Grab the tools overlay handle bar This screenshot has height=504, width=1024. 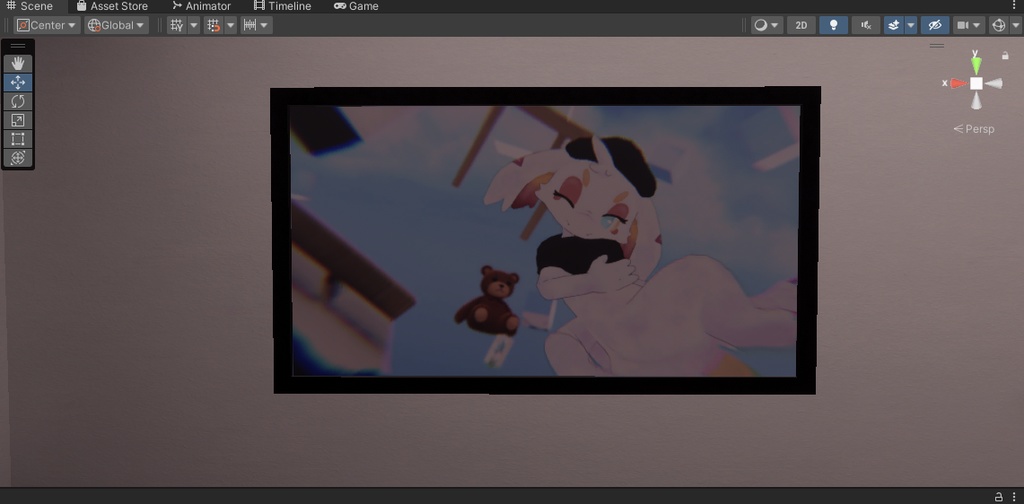pyautogui.click(x=18, y=46)
